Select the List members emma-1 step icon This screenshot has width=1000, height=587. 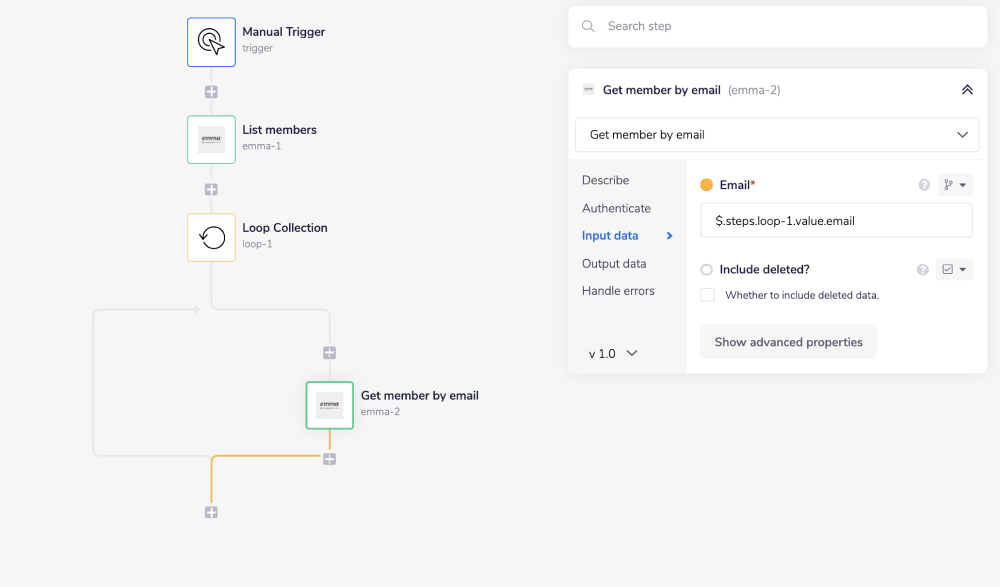211,139
